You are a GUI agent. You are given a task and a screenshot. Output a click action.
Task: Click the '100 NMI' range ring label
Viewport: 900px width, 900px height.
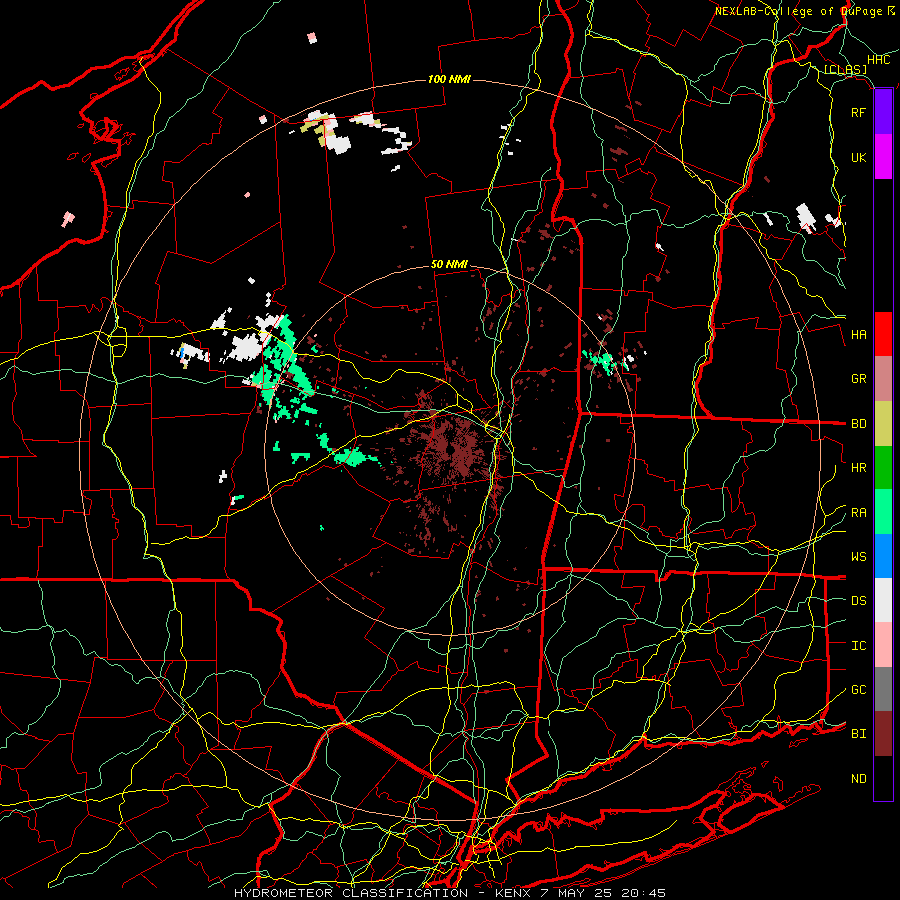point(449,79)
